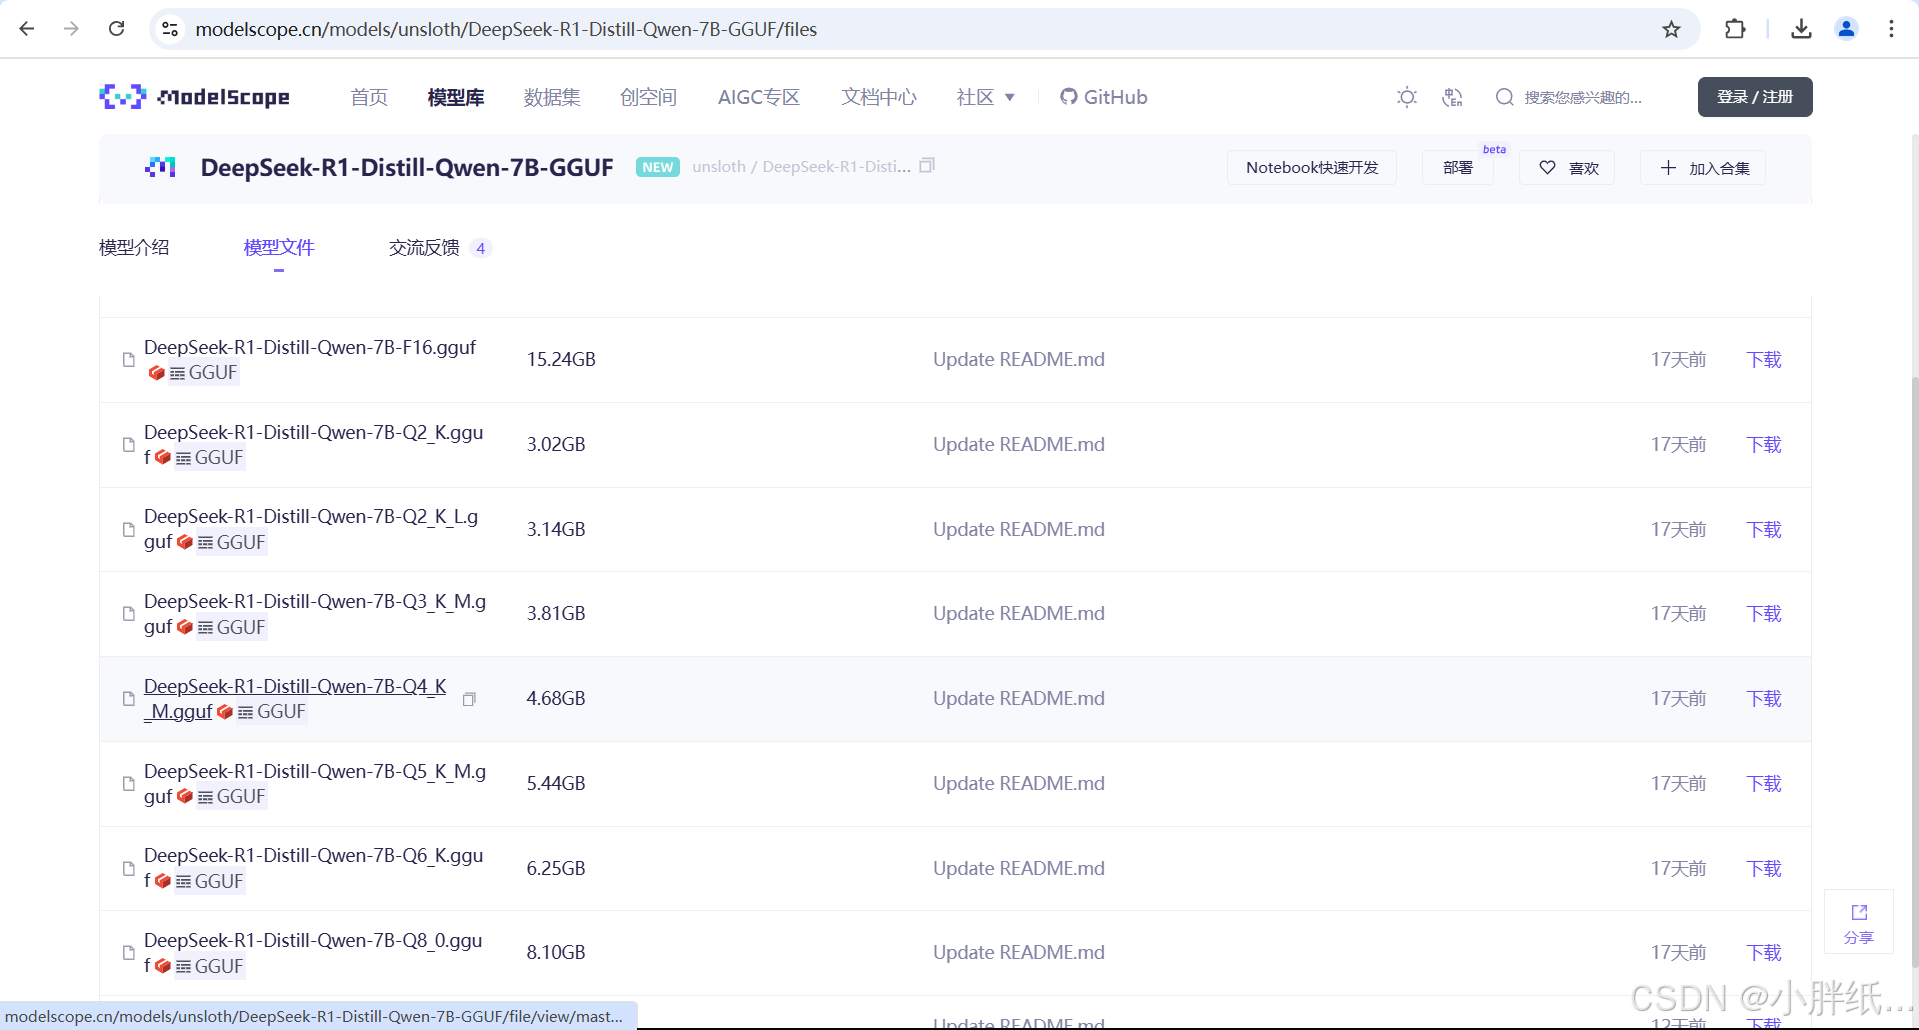The height and width of the screenshot is (1030, 1919).
Task: Download the Q2_K.gguf file via 下载
Action: [x=1764, y=445]
